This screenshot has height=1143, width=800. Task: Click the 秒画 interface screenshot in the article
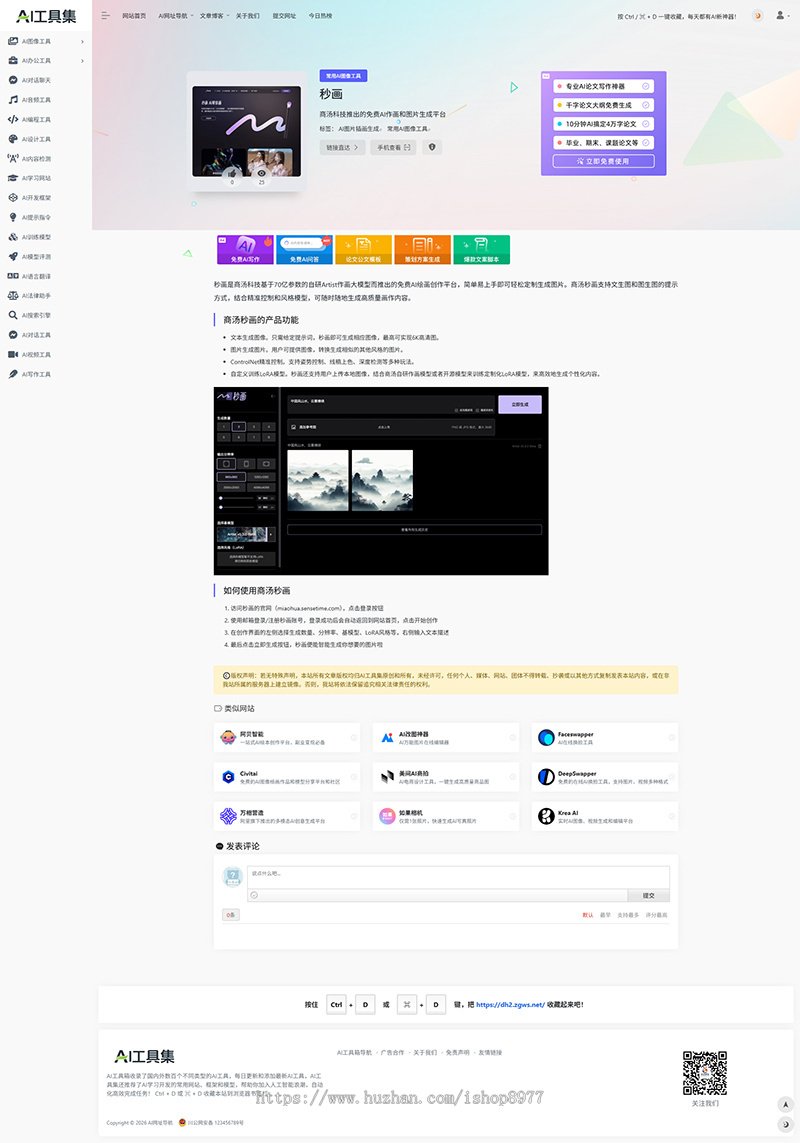pyautogui.click(x=381, y=481)
